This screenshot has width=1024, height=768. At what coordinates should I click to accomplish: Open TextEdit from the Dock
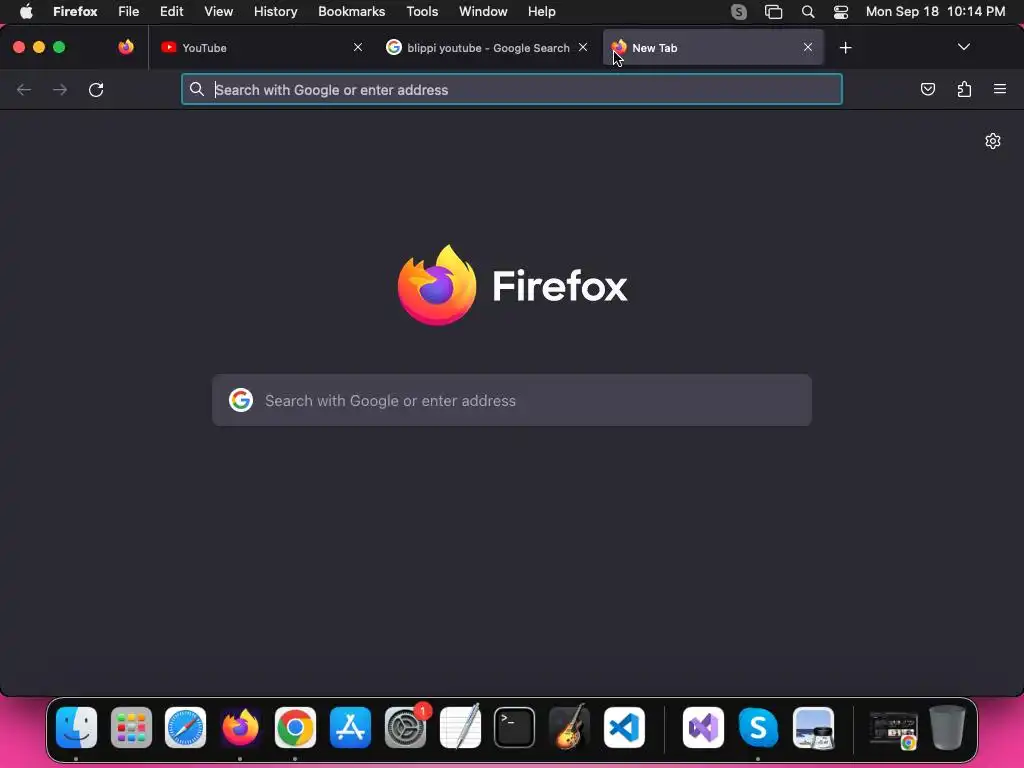click(460, 728)
